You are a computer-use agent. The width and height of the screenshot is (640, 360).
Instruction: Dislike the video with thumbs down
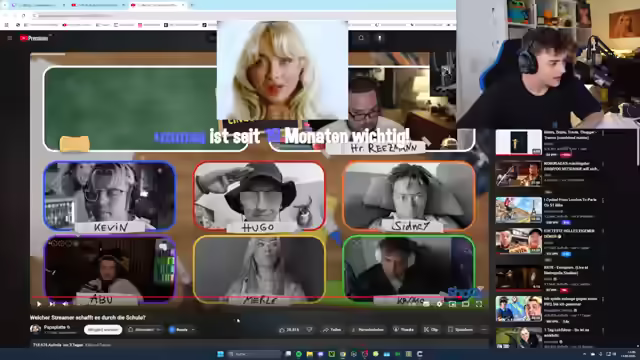309,329
